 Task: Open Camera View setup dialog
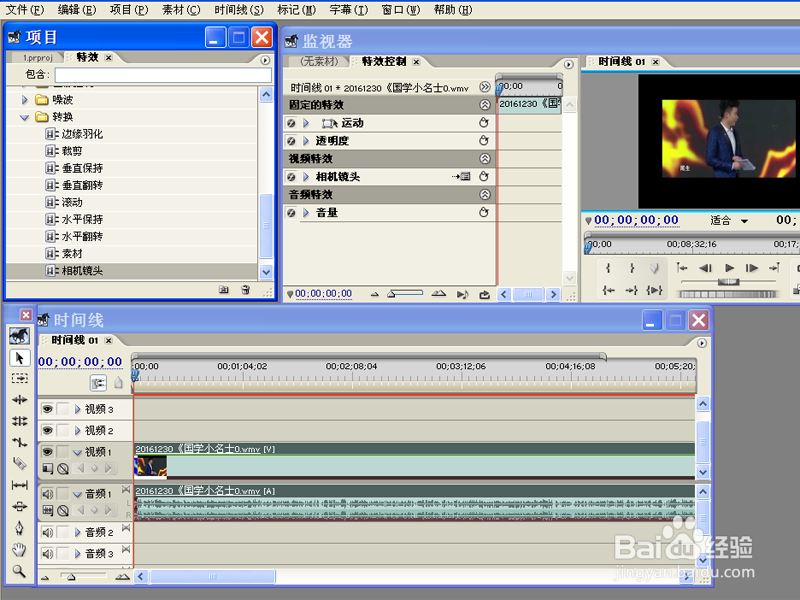pos(461,177)
